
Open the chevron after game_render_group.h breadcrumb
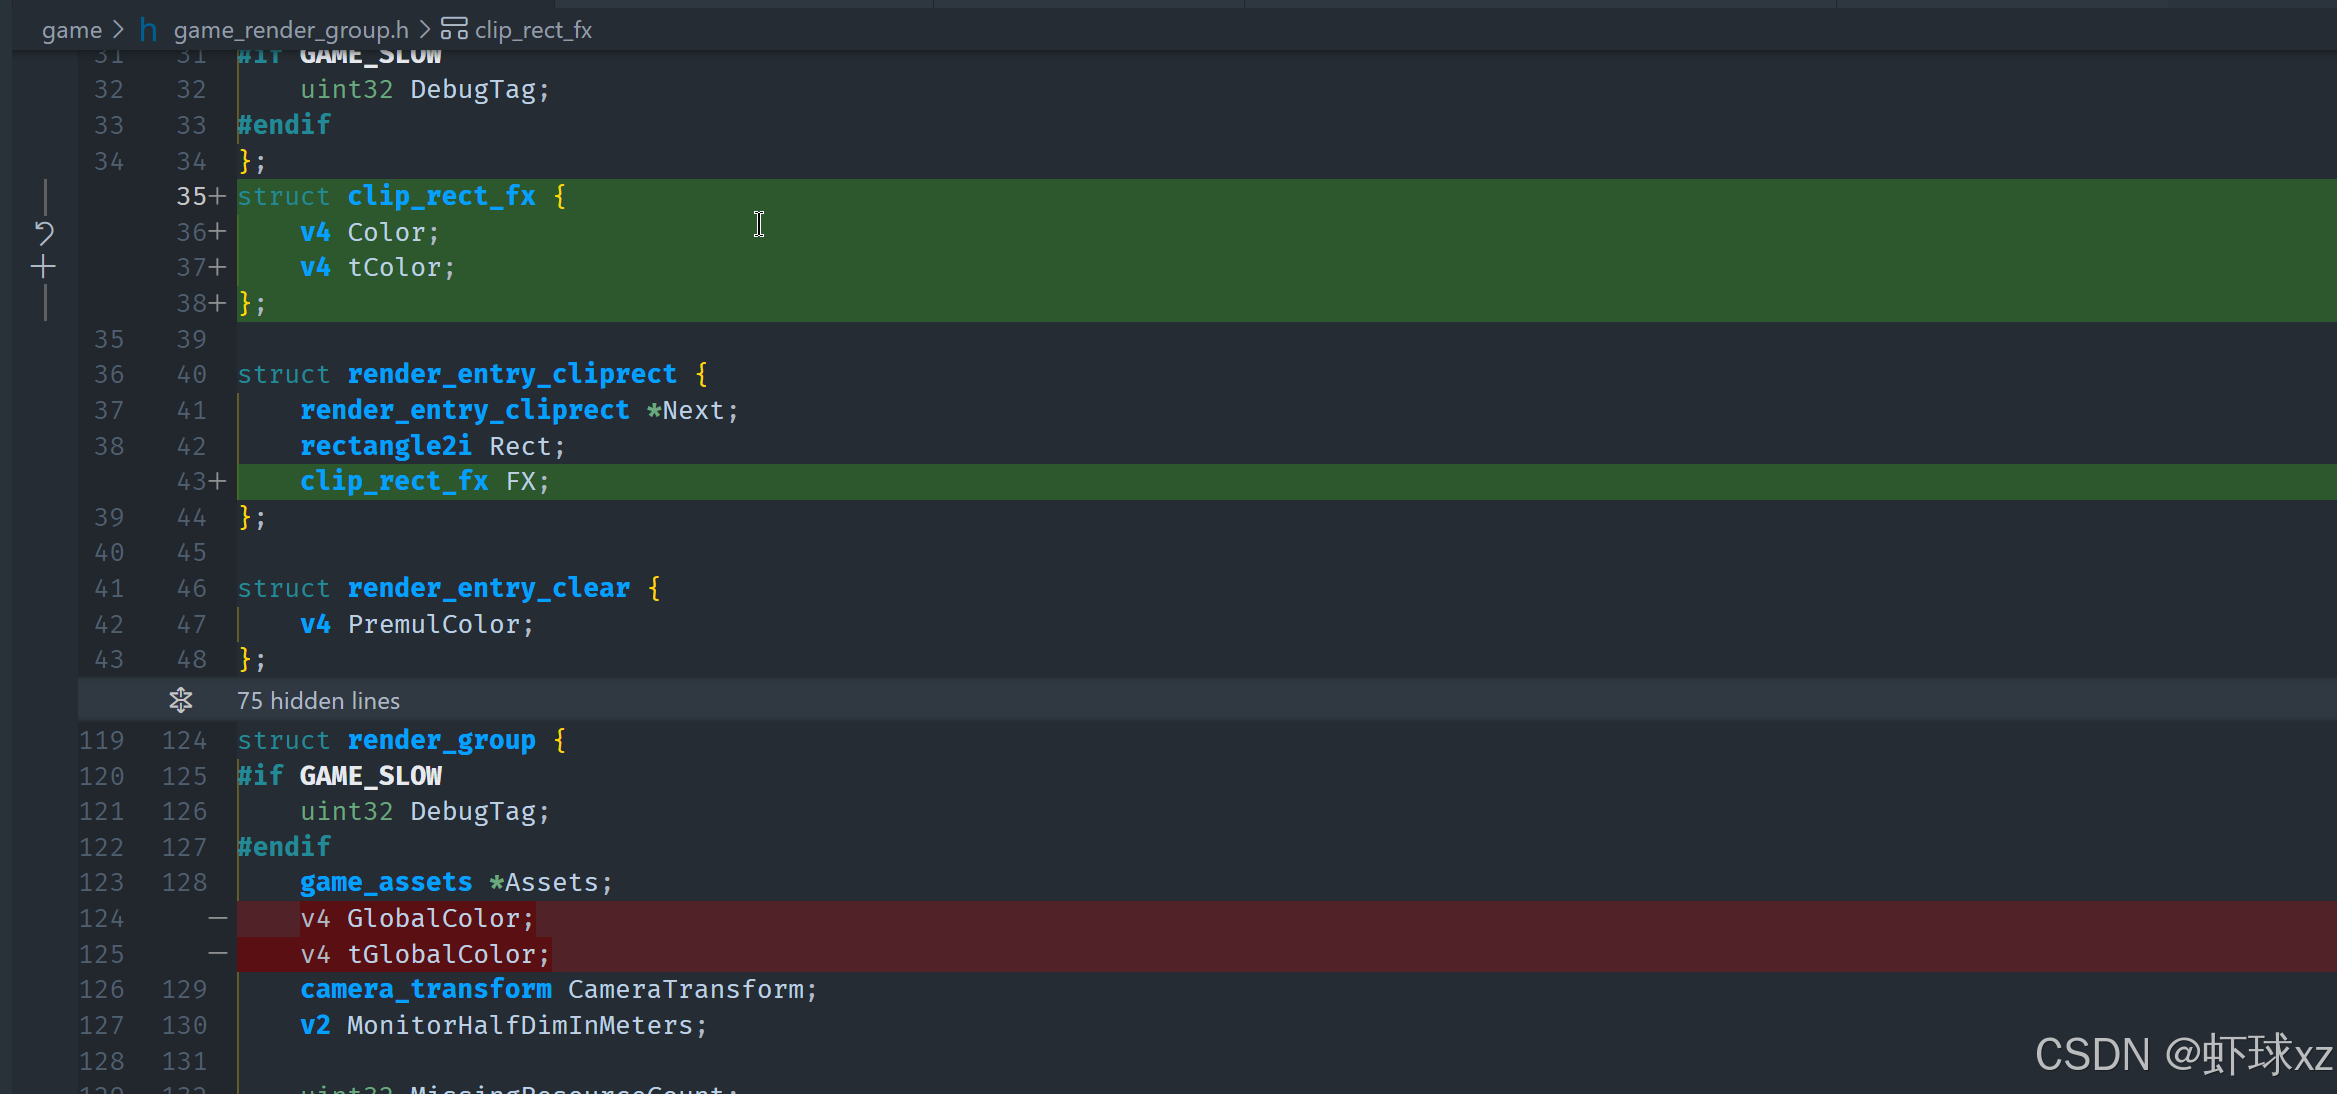click(x=424, y=30)
